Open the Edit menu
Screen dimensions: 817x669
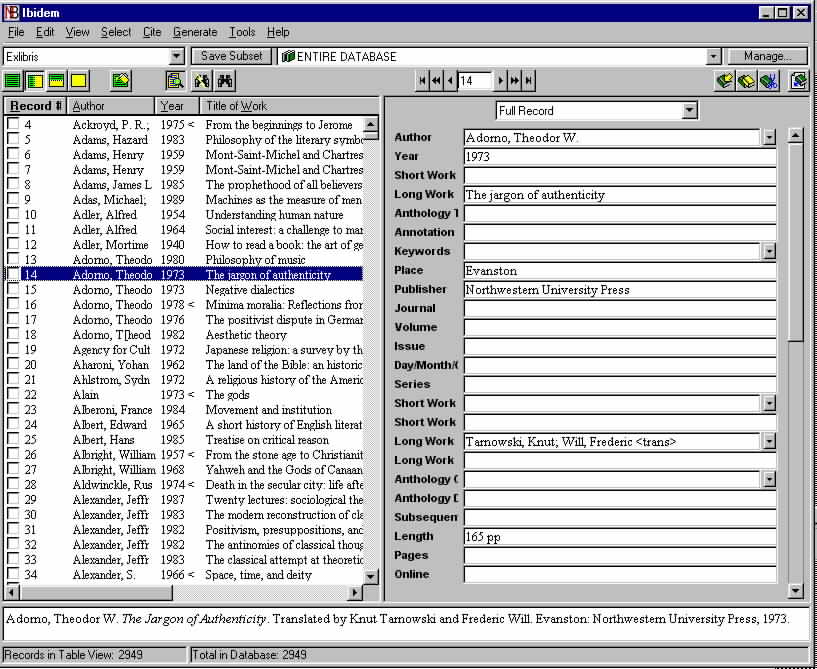45,32
